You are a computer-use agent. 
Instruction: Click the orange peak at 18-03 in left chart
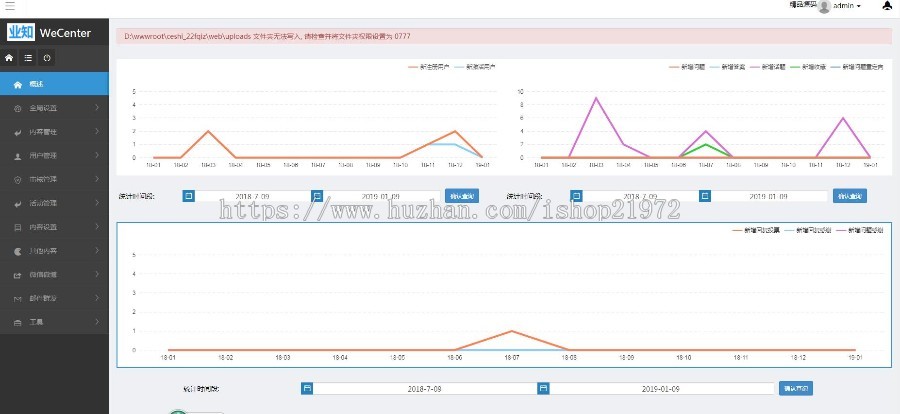[208, 131]
